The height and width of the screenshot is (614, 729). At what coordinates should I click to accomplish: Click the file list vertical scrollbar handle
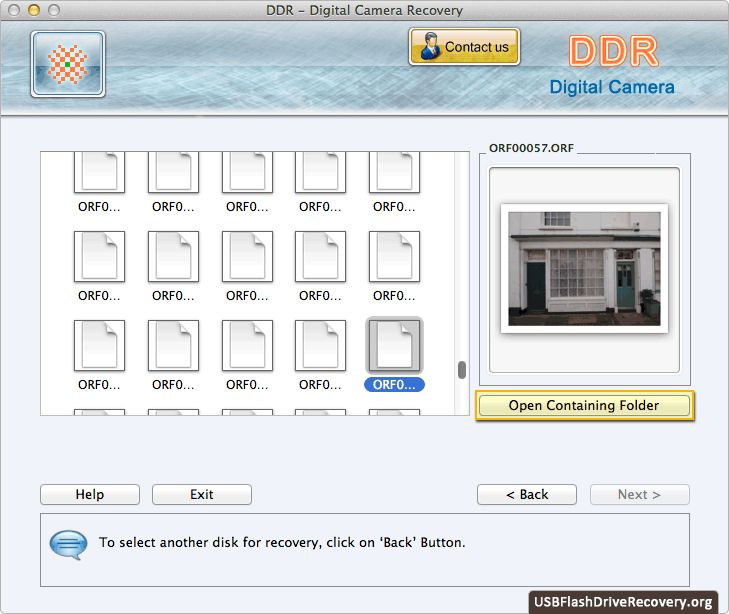click(x=462, y=370)
